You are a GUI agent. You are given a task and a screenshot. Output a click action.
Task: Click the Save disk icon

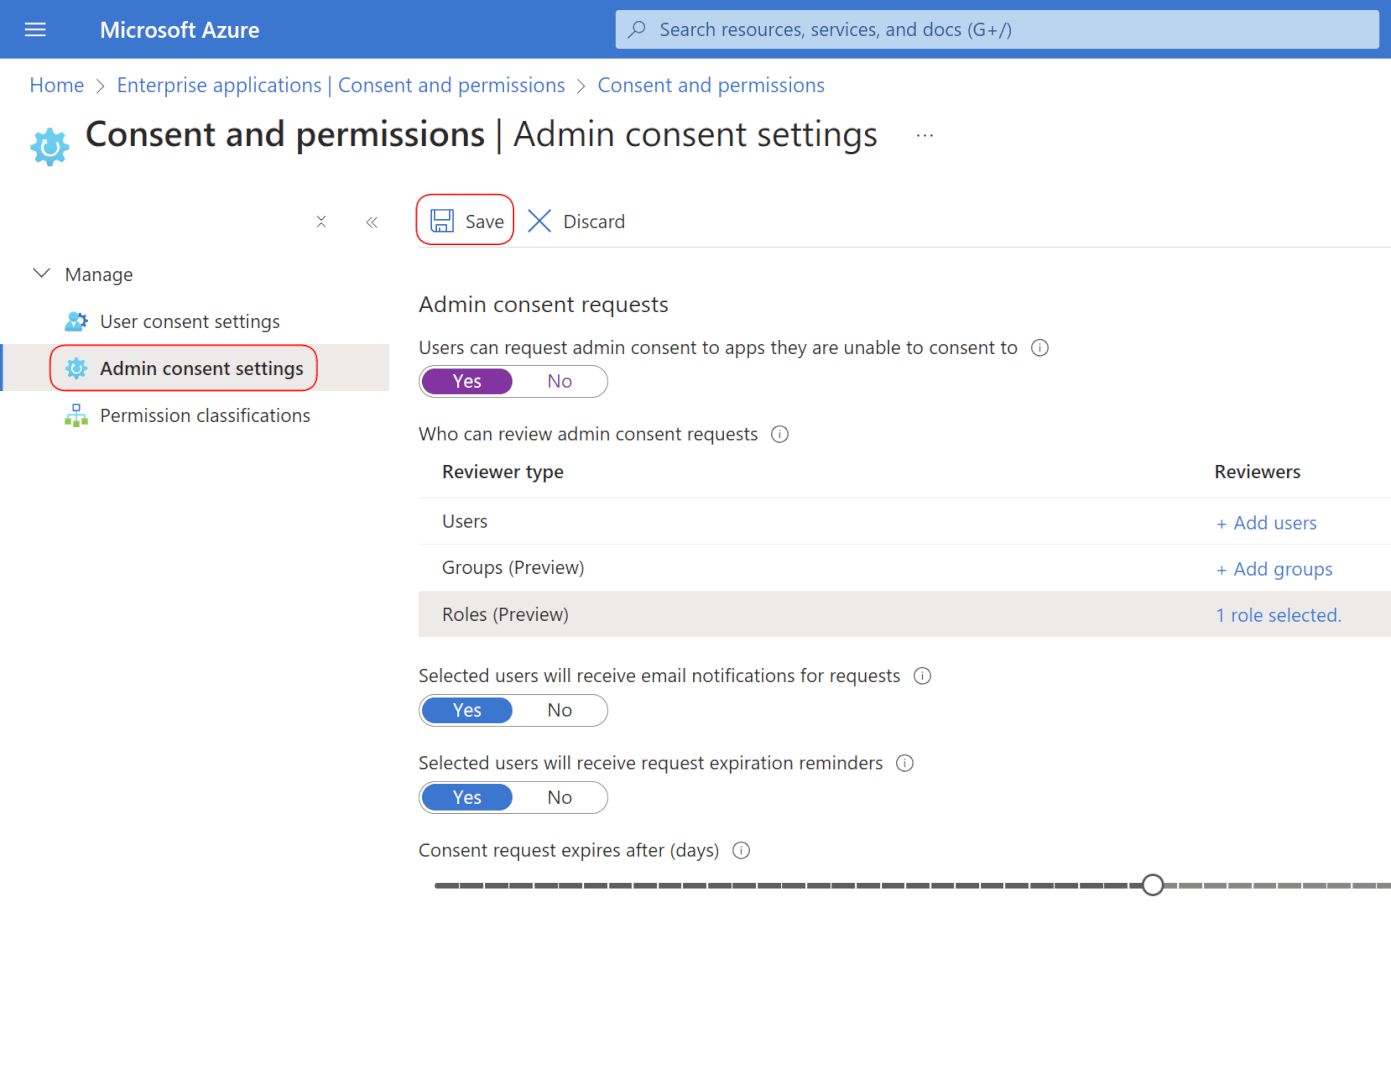click(x=441, y=221)
